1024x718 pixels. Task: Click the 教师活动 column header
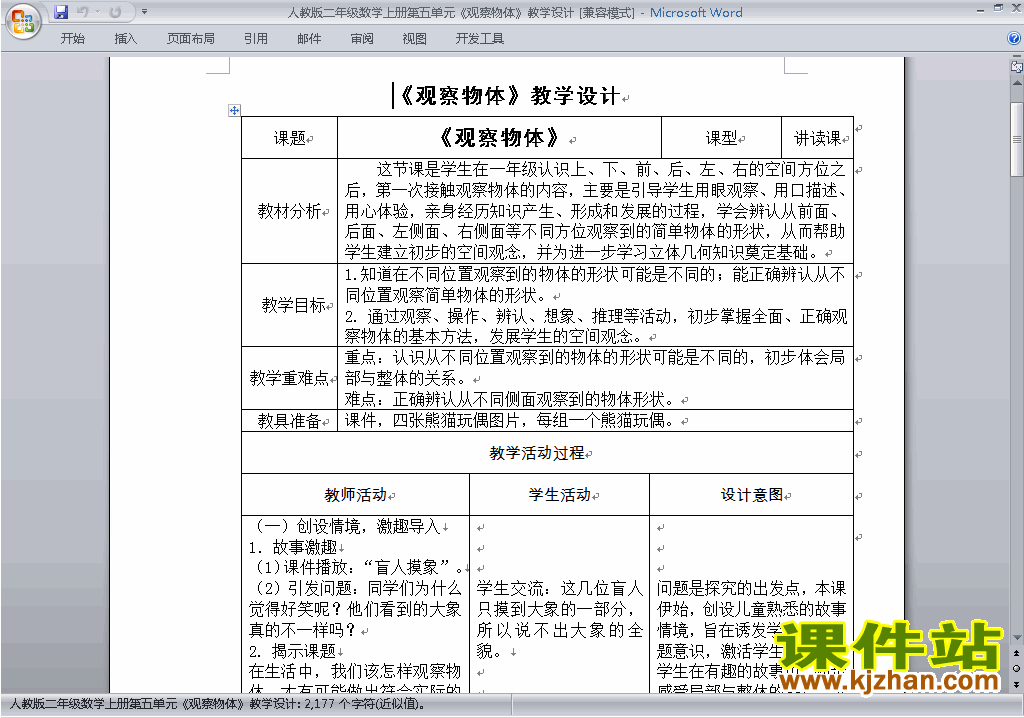point(356,495)
